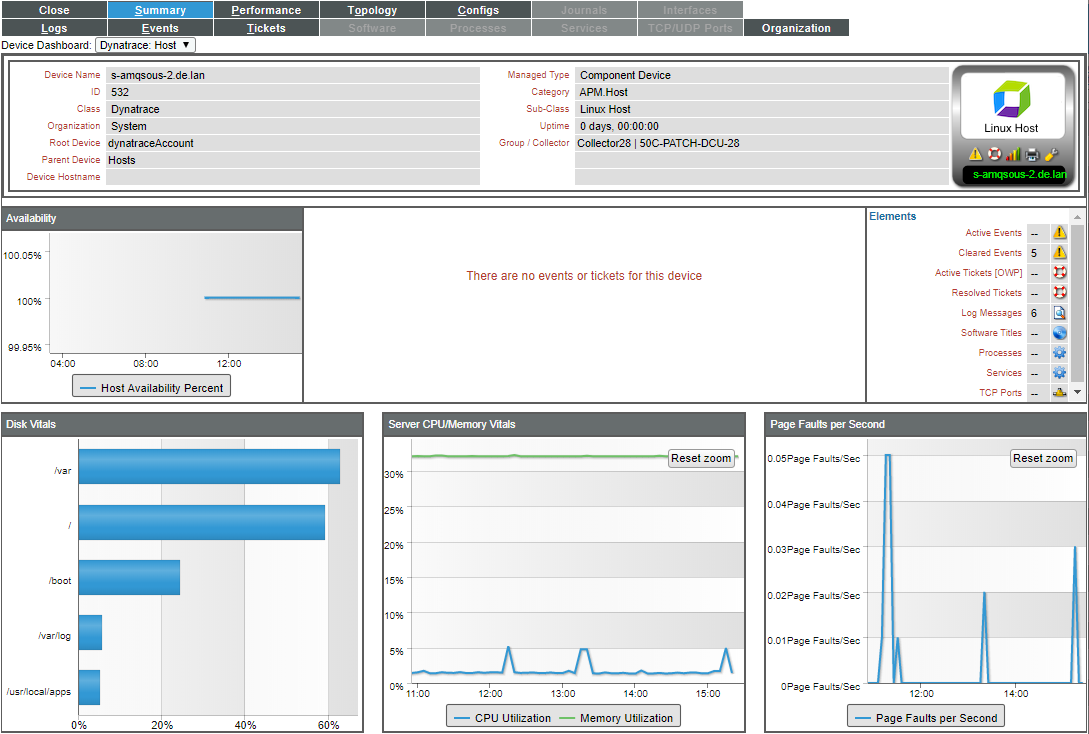This screenshot has height=734, width=1089.
Task: Click the performance graphs bar-chart icon on device pane
Action: tap(1014, 153)
